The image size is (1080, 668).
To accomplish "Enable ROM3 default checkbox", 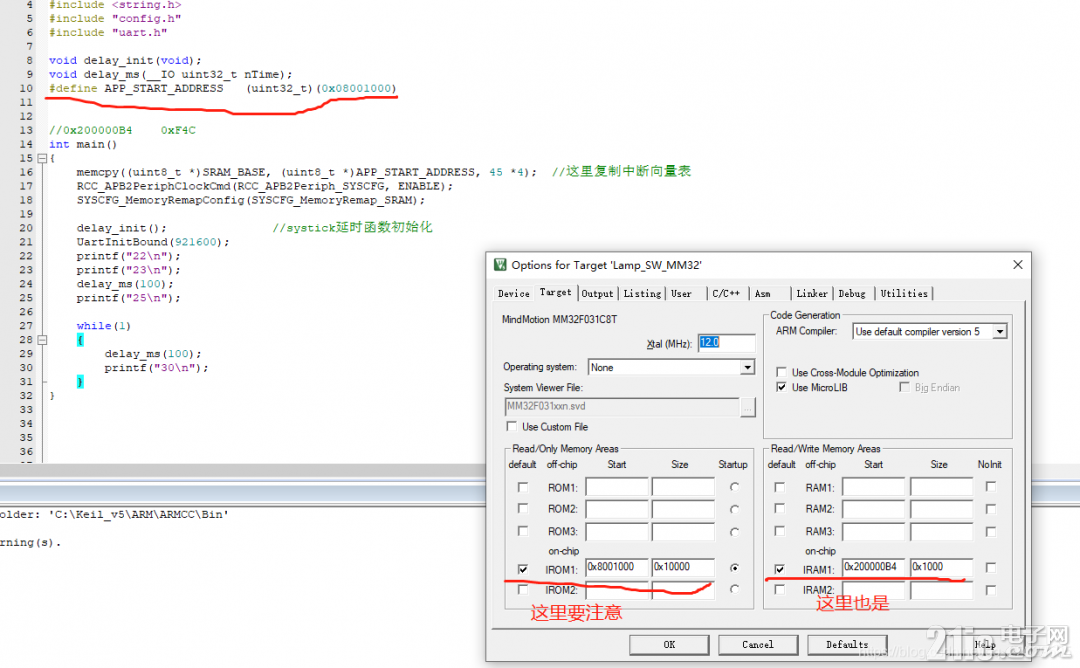I will [523, 531].
